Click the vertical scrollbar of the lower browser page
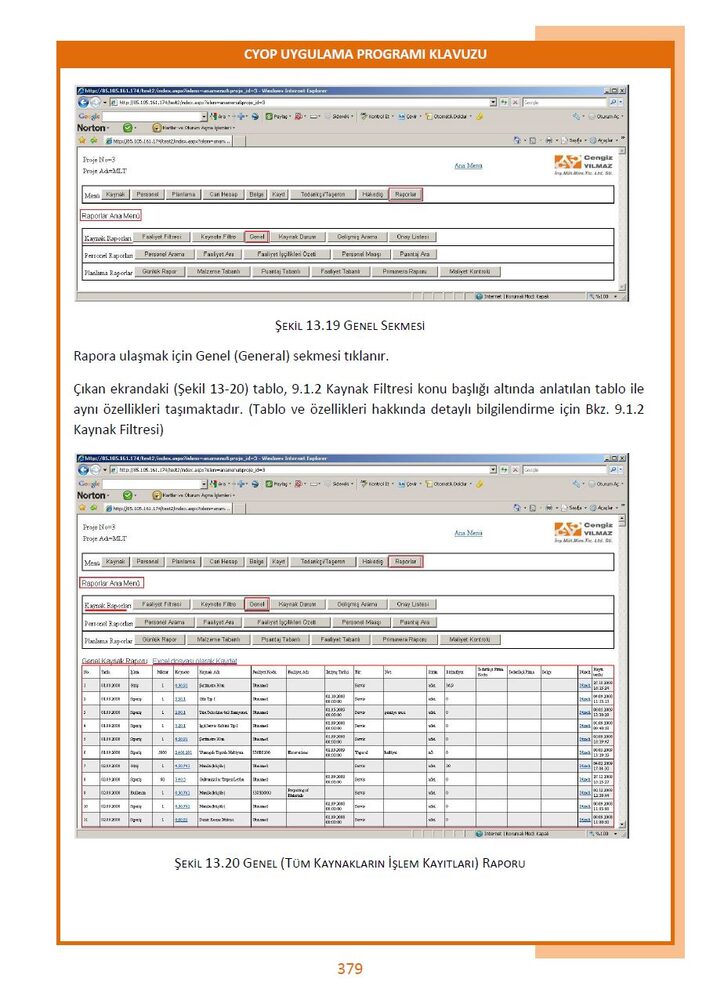Screen dimensions: 706x1000 (x=622, y=673)
